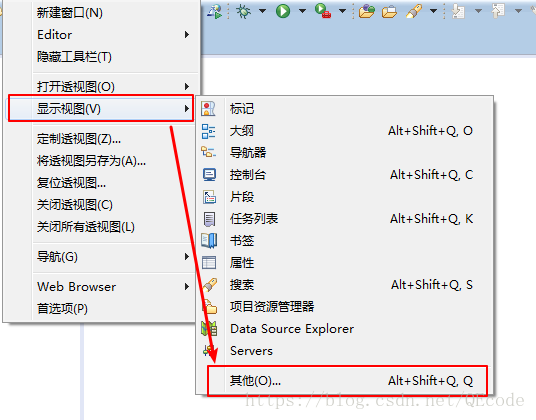Click the Run with external tools icon
536x420 pixels.
(x=323, y=11)
